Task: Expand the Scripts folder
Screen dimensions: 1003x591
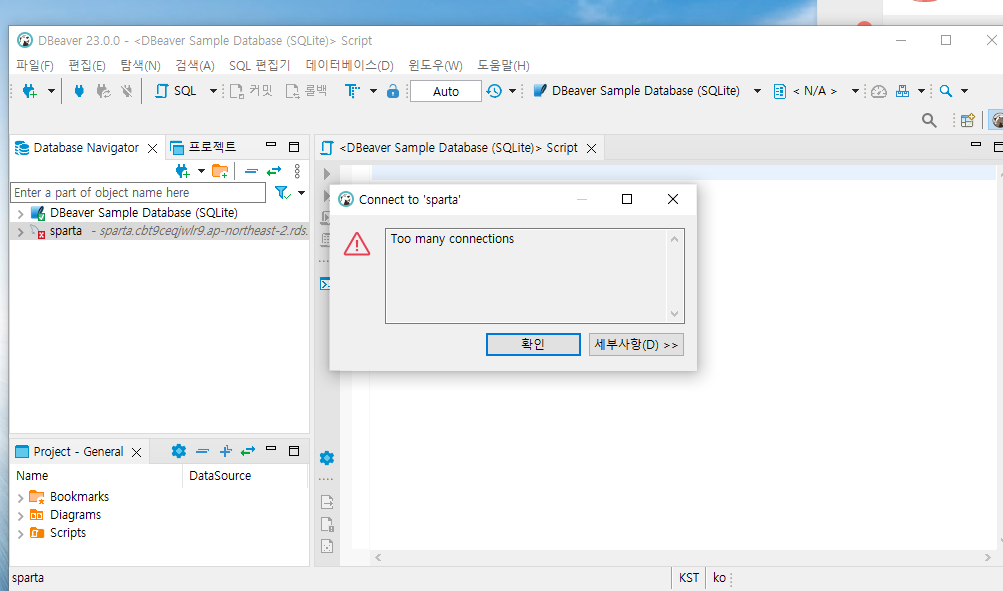Action: click(20, 533)
